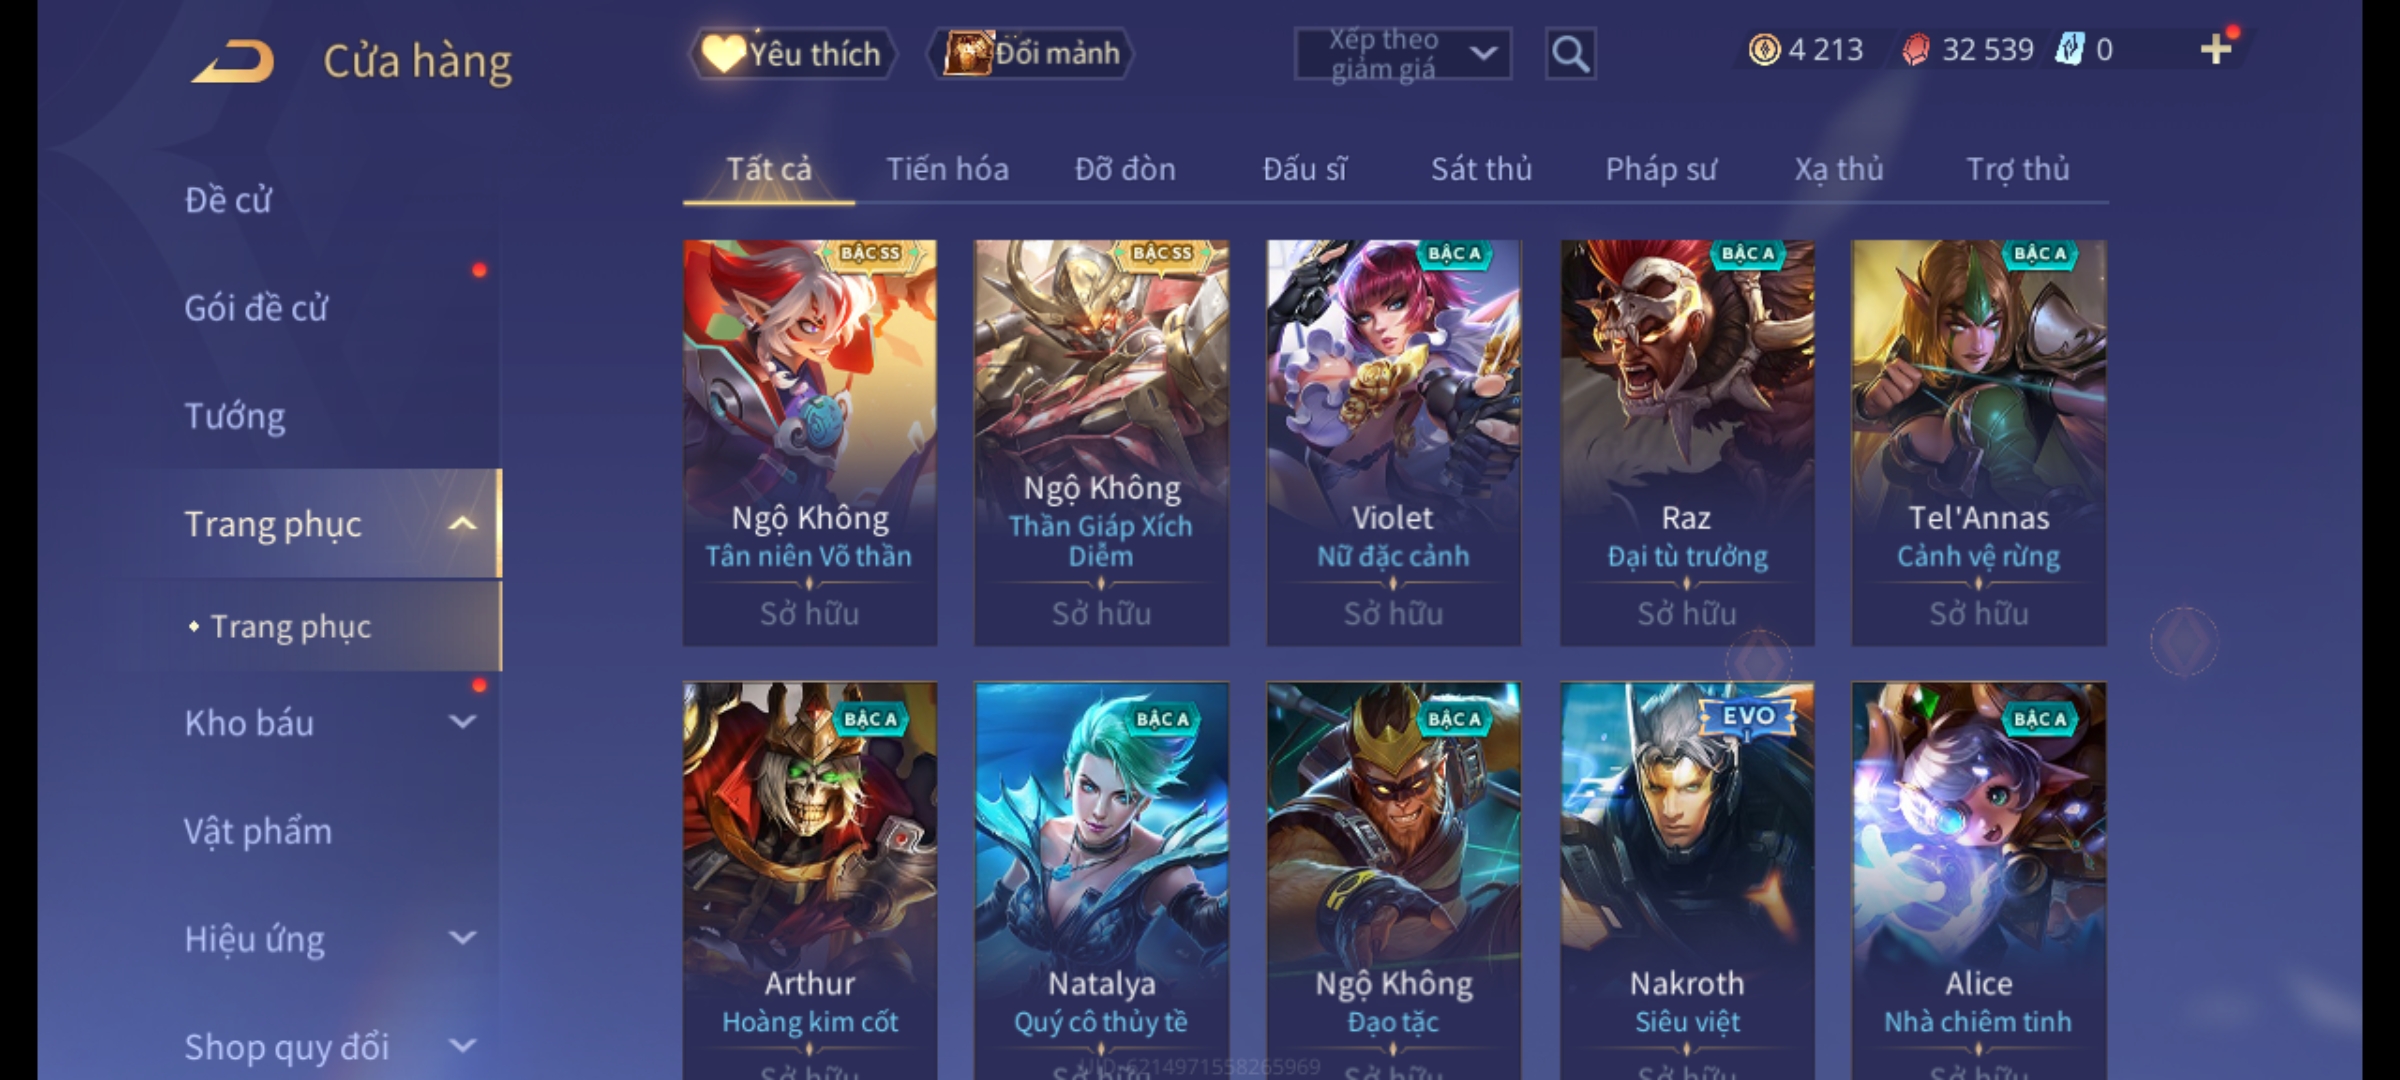Viewport: 2400px width, 1080px height.
Task: Collapse the Trang phục sidebar section
Action: [462, 524]
